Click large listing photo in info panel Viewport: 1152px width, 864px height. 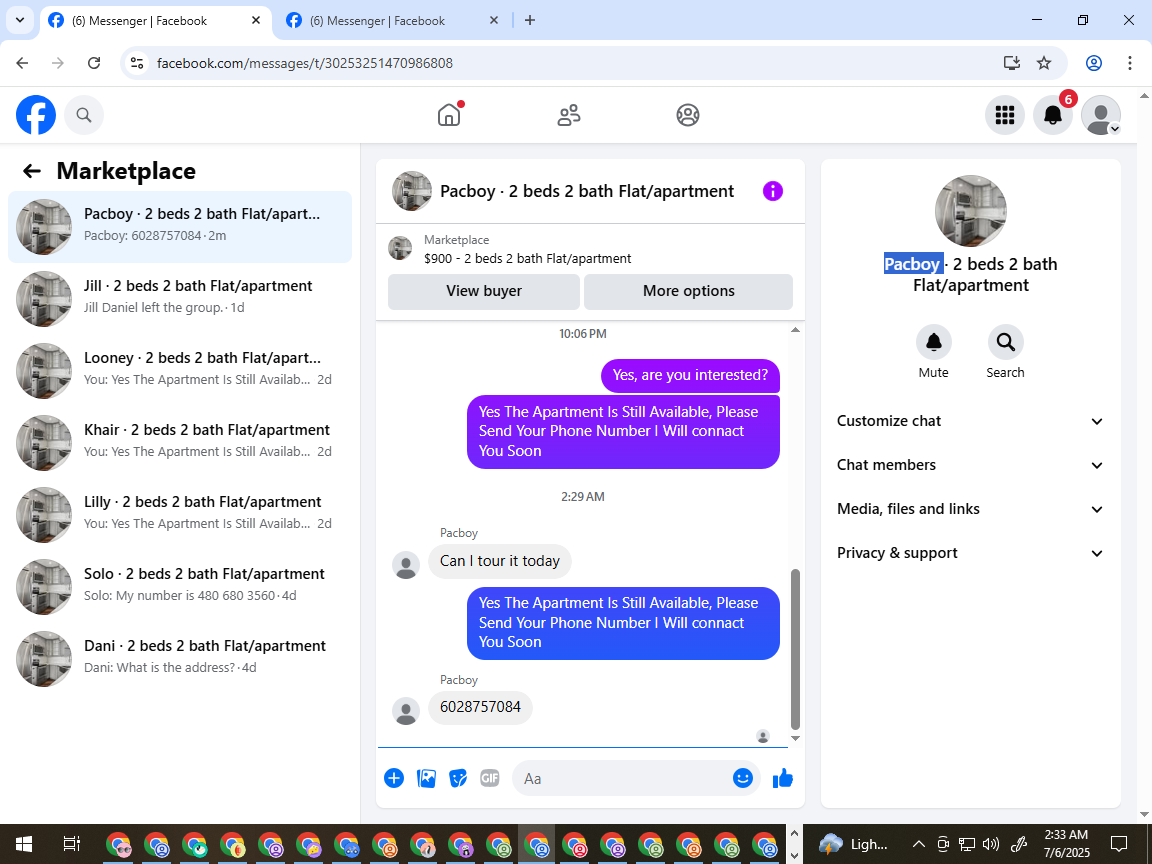coord(971,211)
